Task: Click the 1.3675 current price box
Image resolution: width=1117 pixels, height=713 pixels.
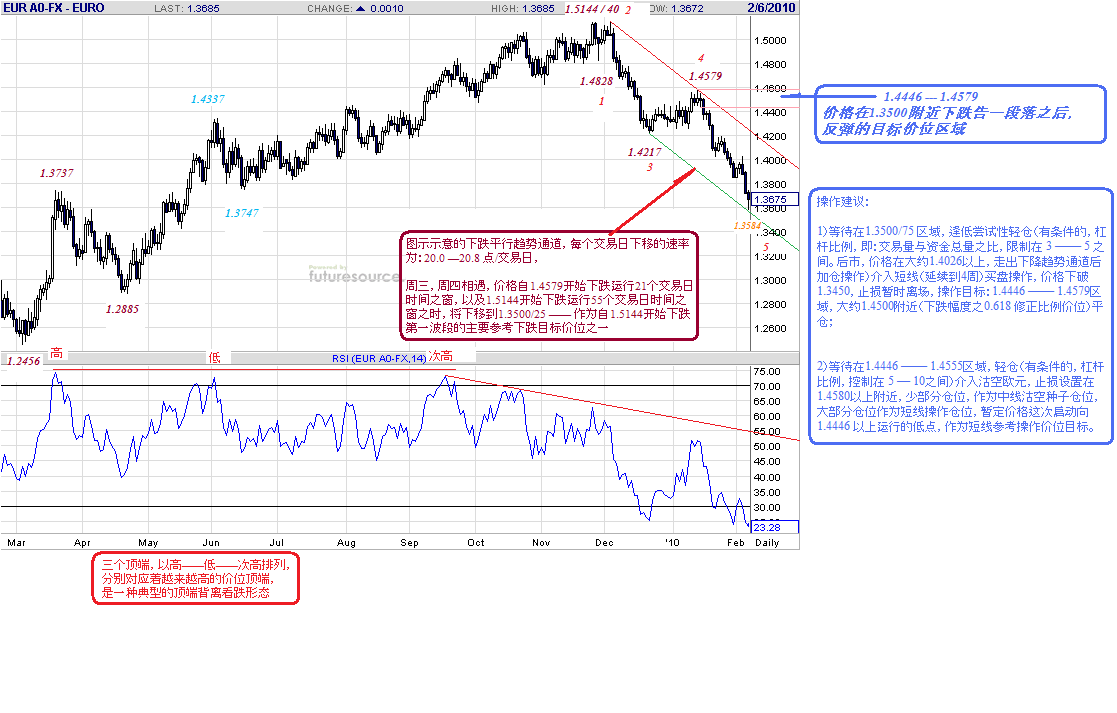Action: 775,199
